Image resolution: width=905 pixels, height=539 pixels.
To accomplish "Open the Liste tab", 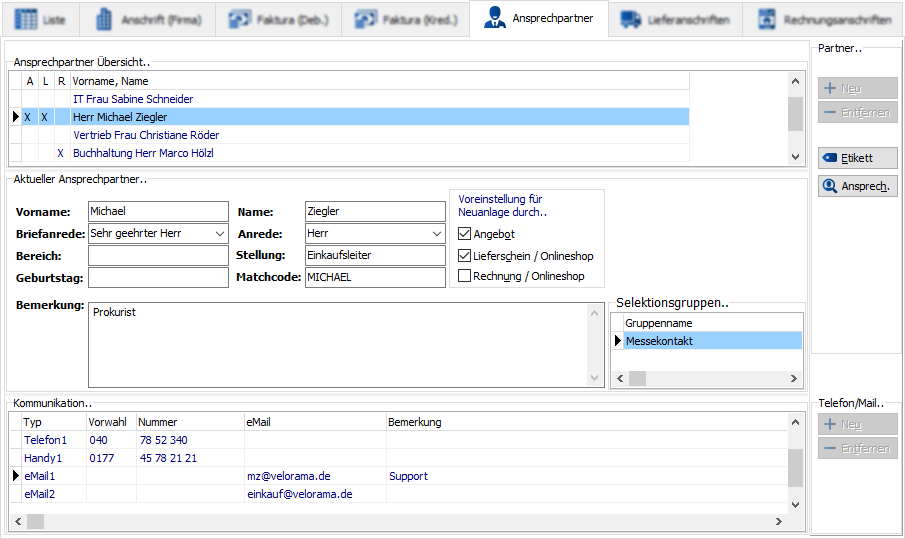I will tap(40, 20).
